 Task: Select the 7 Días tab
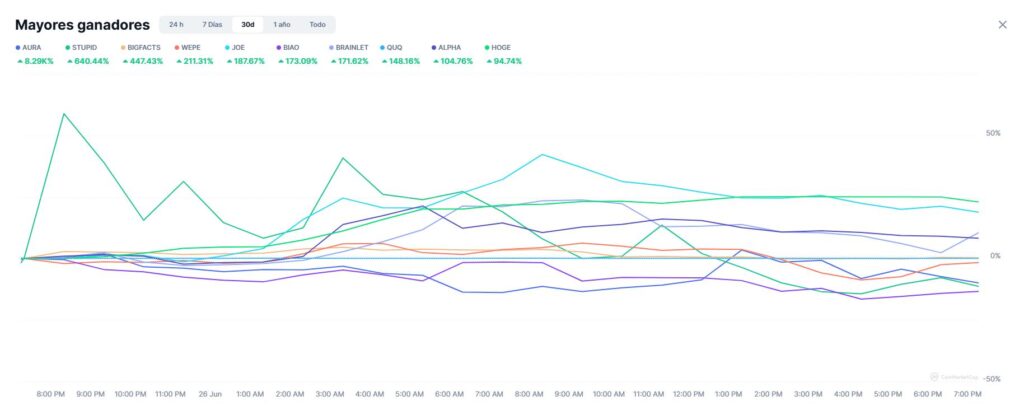click(212, 24)
